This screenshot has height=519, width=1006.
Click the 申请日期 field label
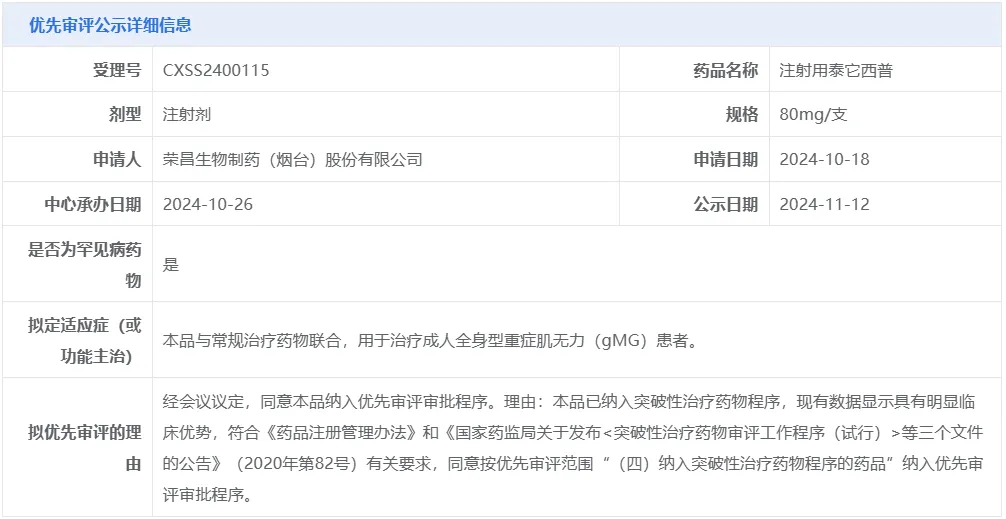(725, 159)
